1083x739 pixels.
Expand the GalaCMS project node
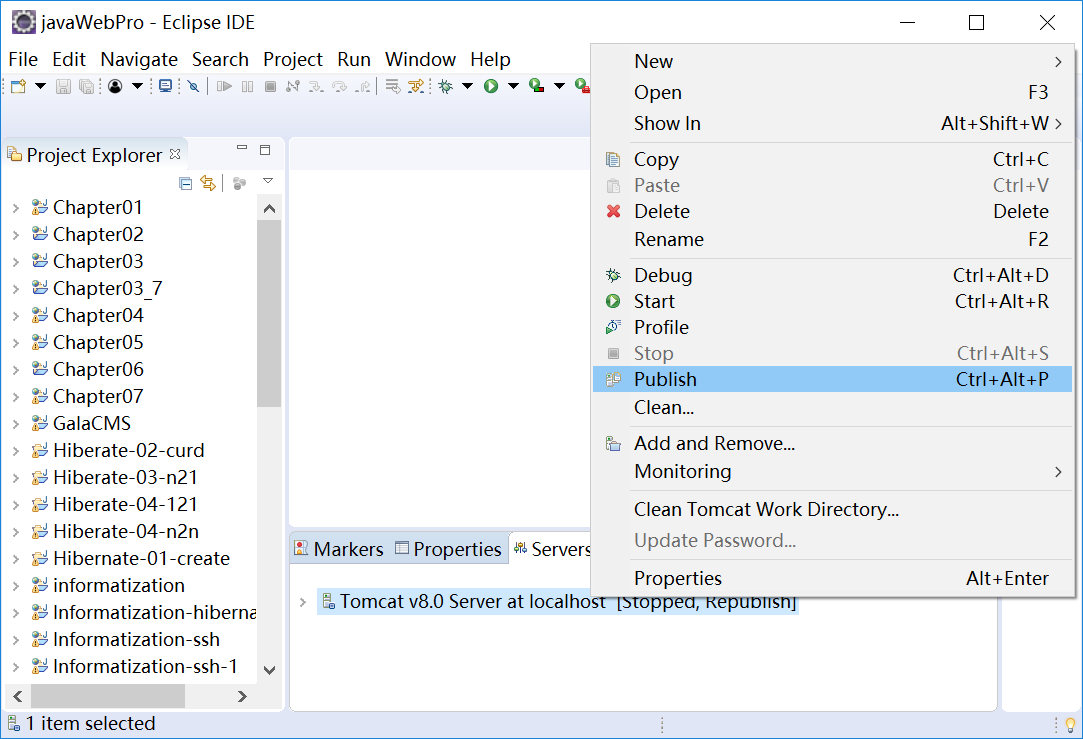16,423
